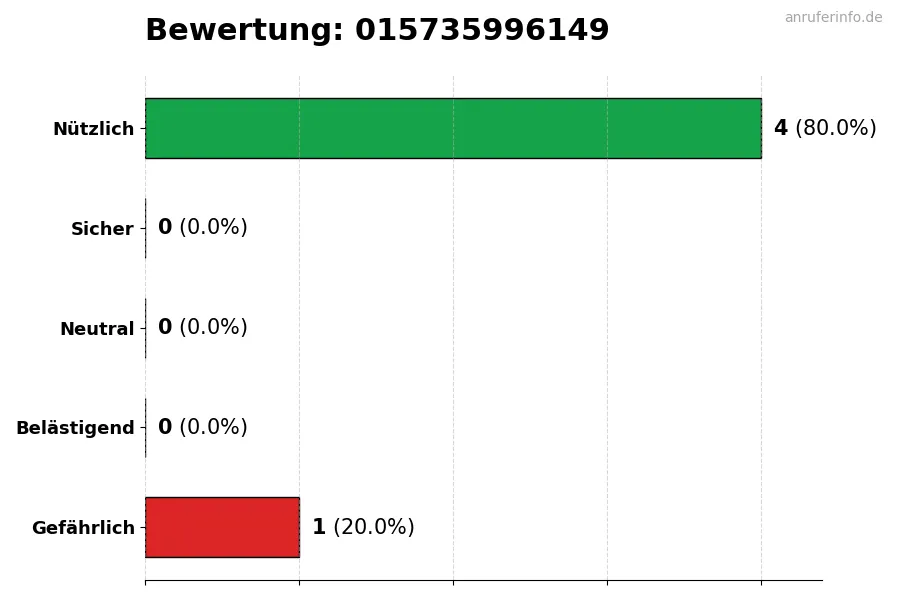Viewport: 900px width, 600px height.
Task: Select the Neutral category label
Action: click(x=97, y=329)
